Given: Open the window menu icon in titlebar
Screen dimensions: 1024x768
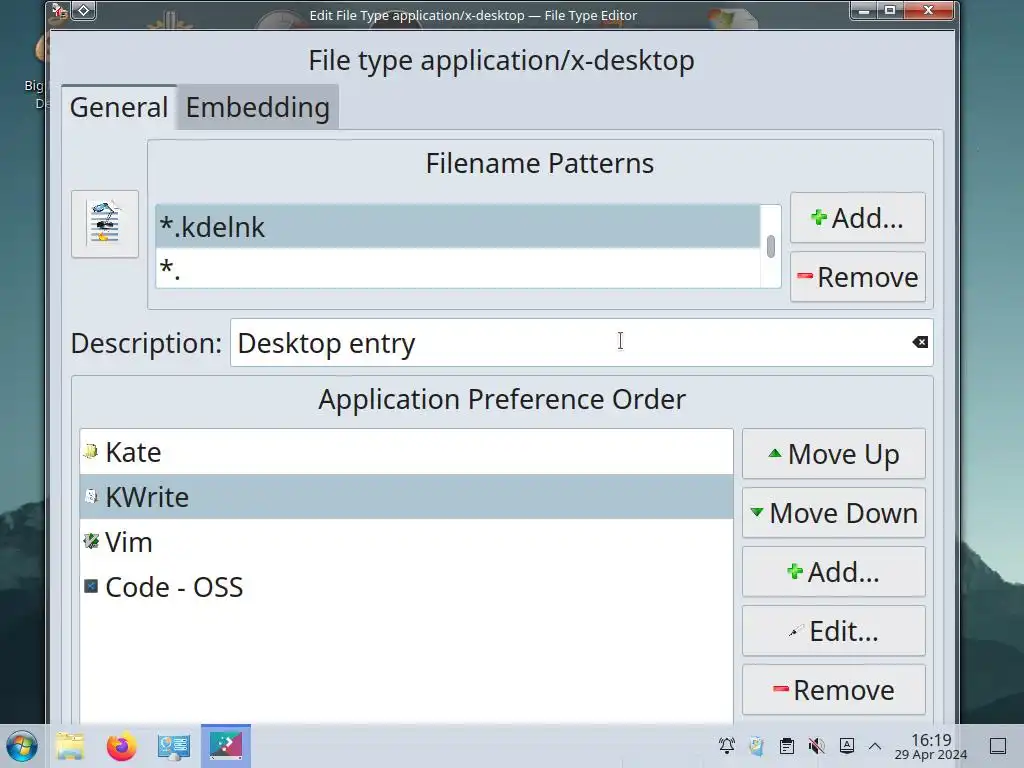Looking at the screenshot, I should (59, 10).
